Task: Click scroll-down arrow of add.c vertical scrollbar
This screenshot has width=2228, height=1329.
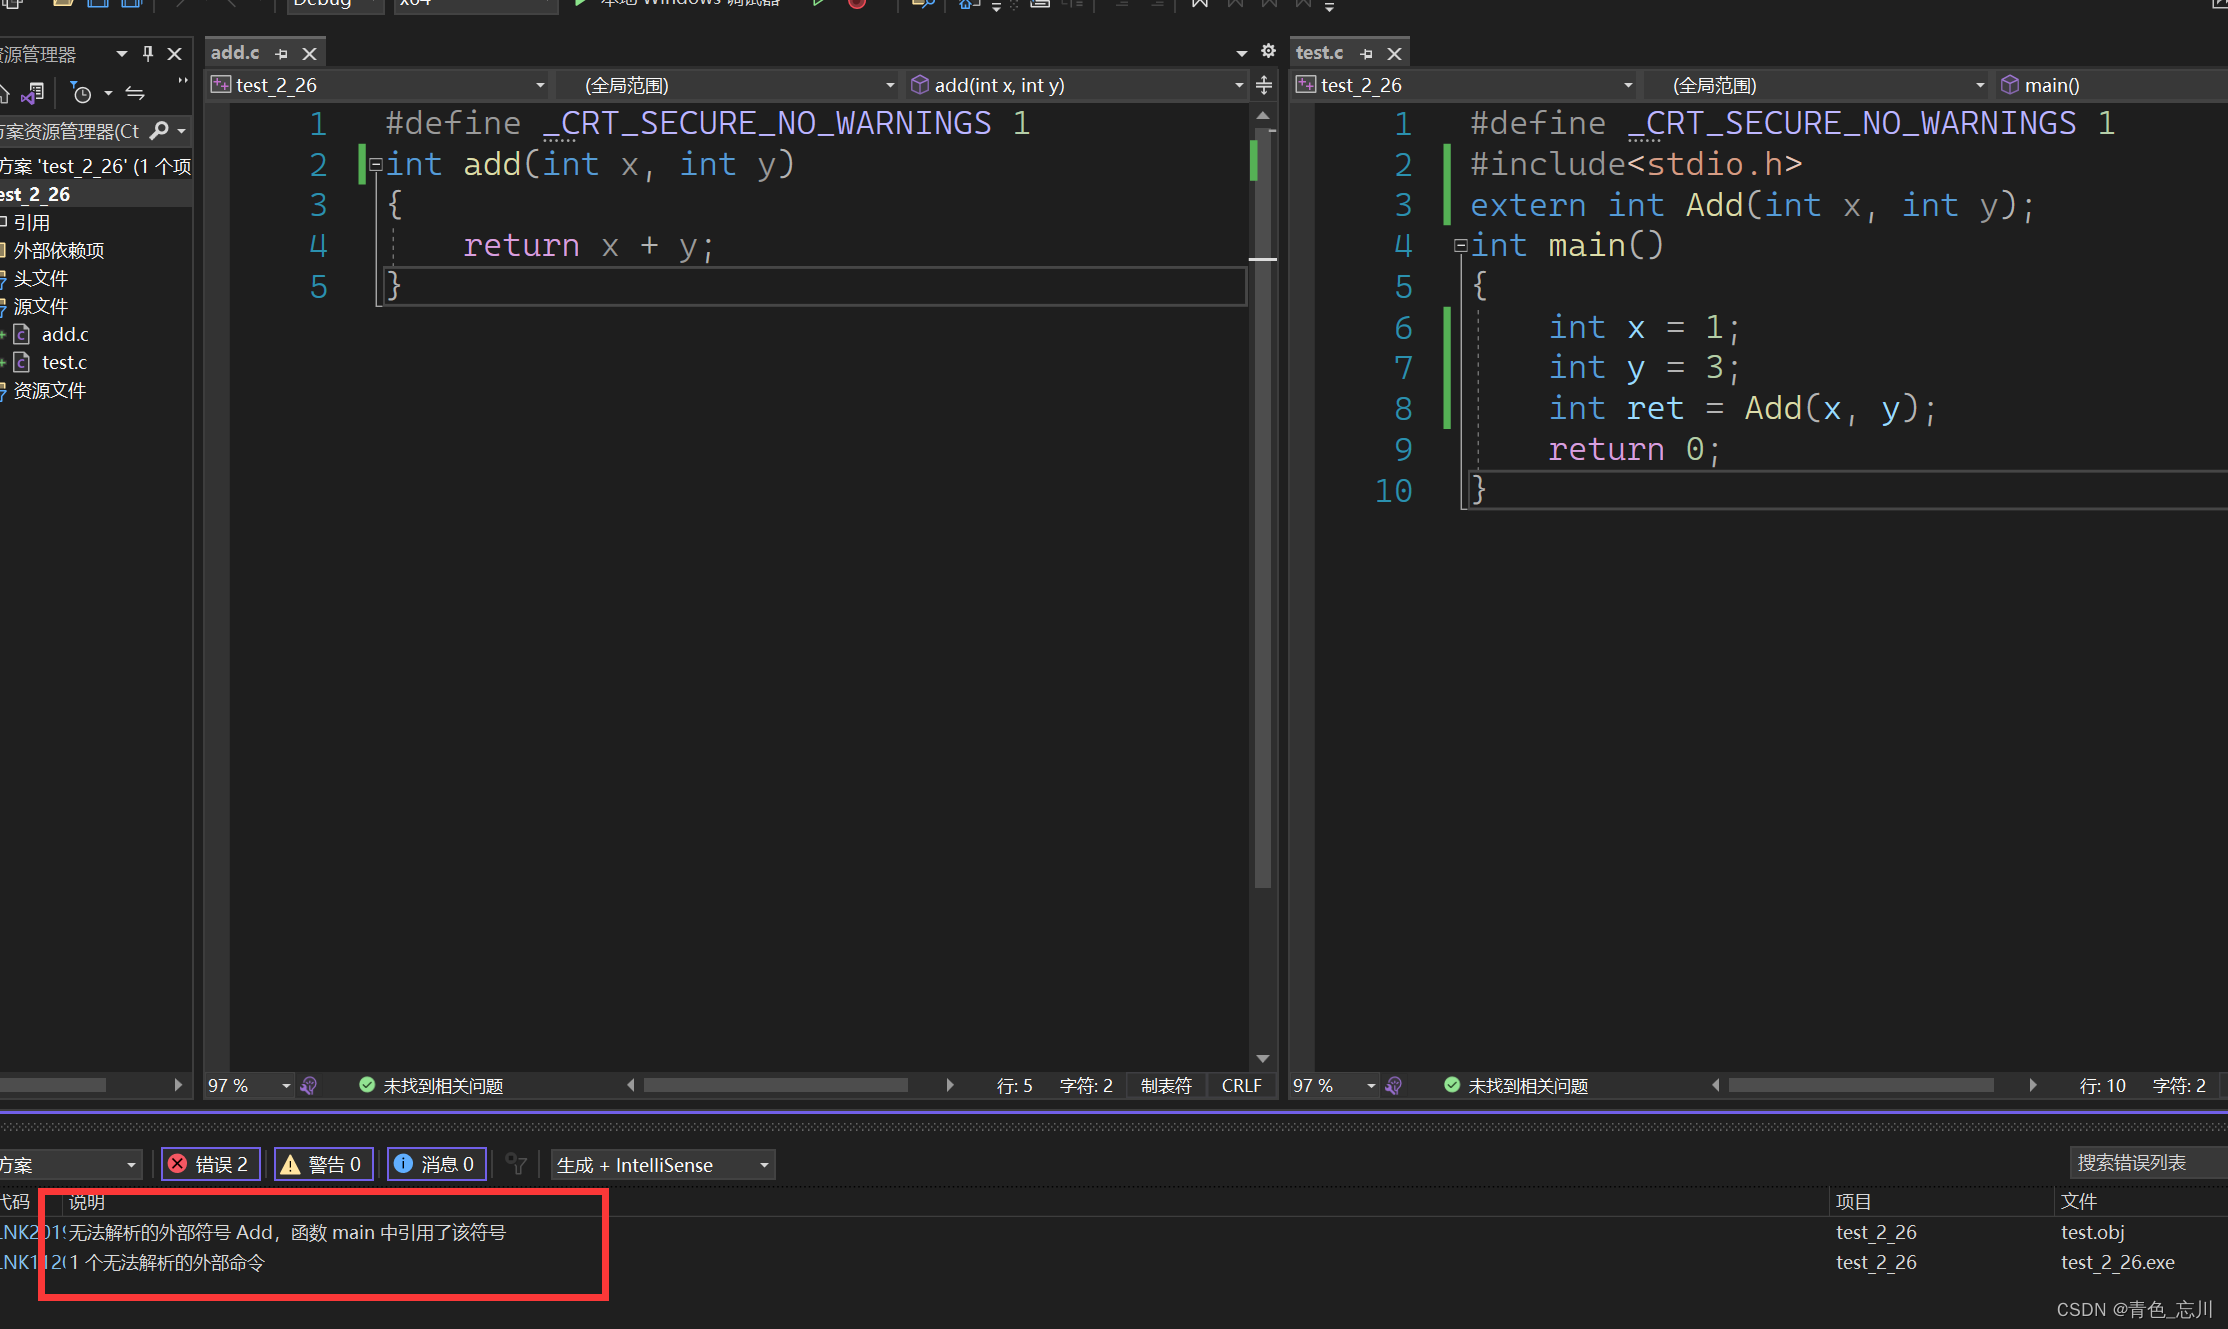Action: (1263, 1058)
